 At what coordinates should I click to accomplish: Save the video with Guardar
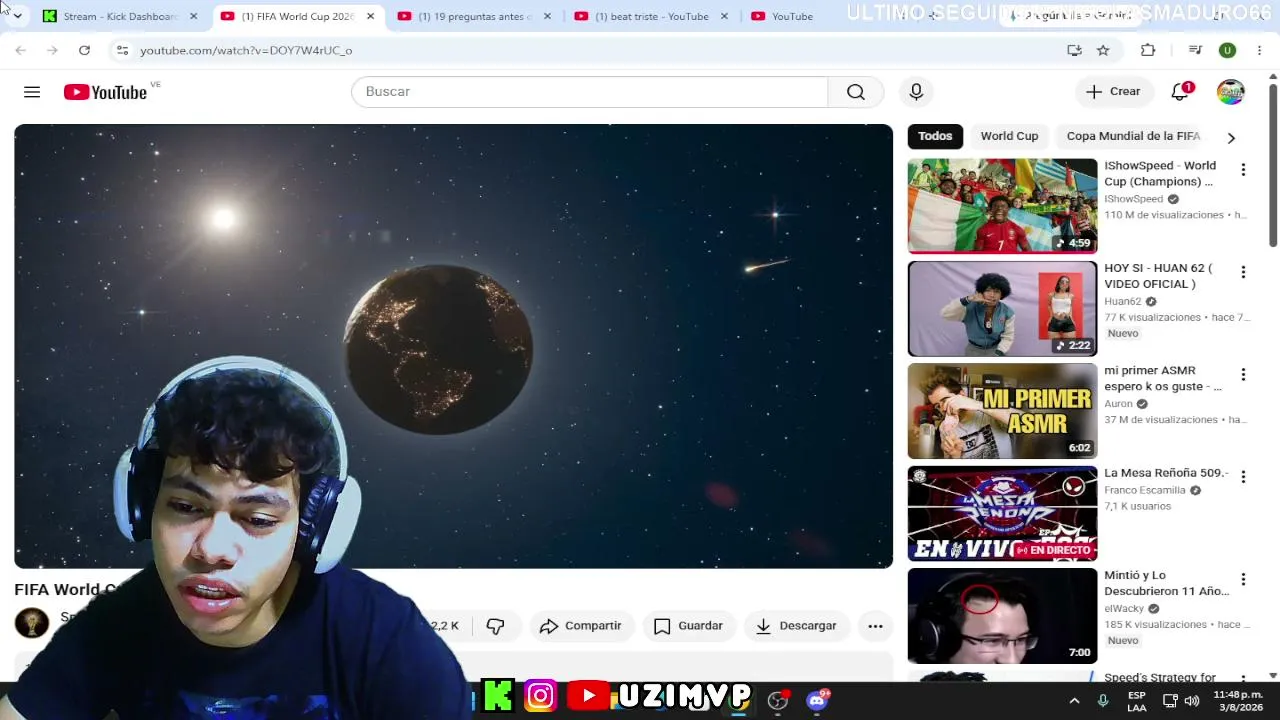[688, 626]
